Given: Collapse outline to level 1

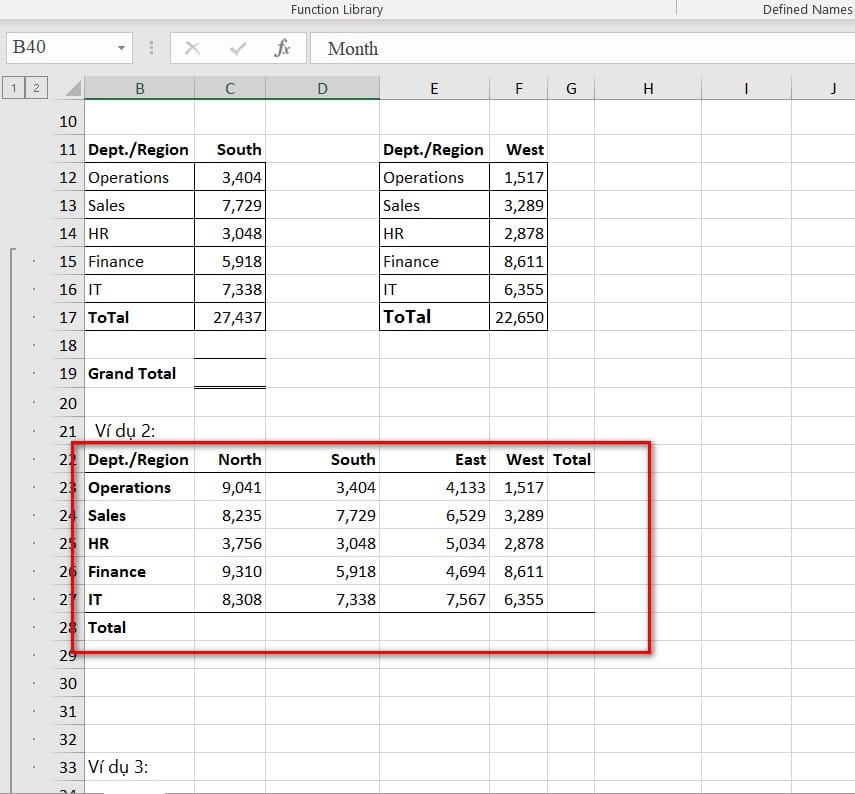Looking at the screenshot, I should click(x=14, y=88).
